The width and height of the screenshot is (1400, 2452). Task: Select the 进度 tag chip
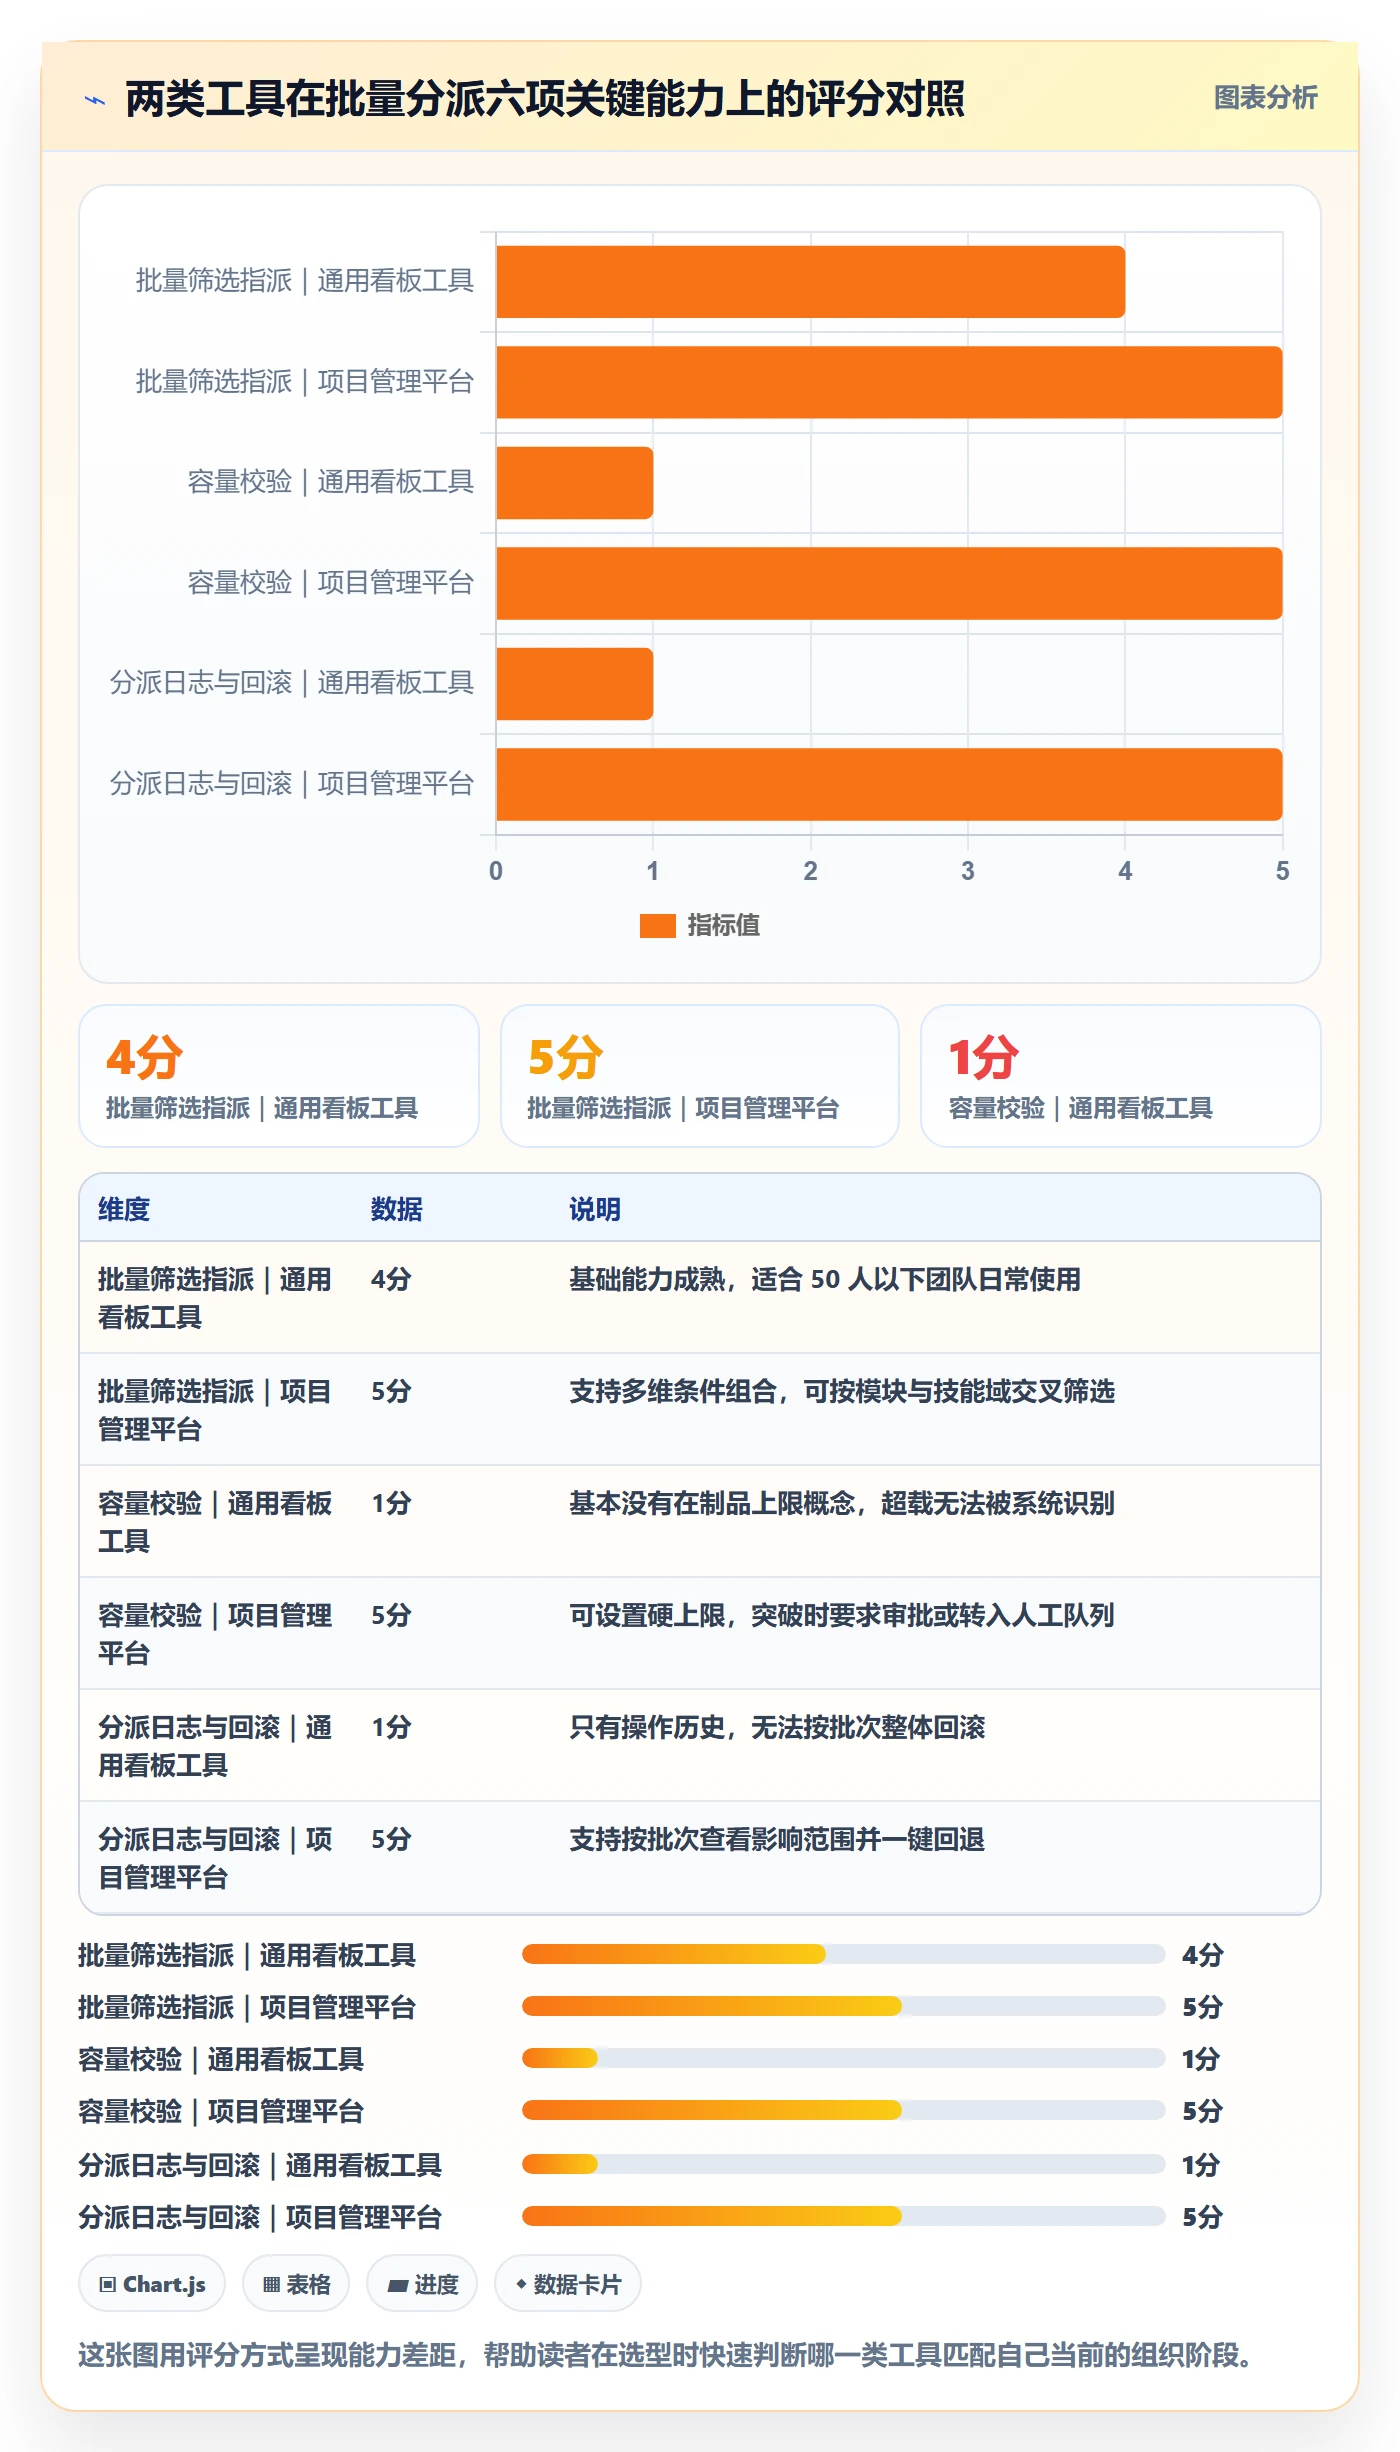(x=422, y=2284)
